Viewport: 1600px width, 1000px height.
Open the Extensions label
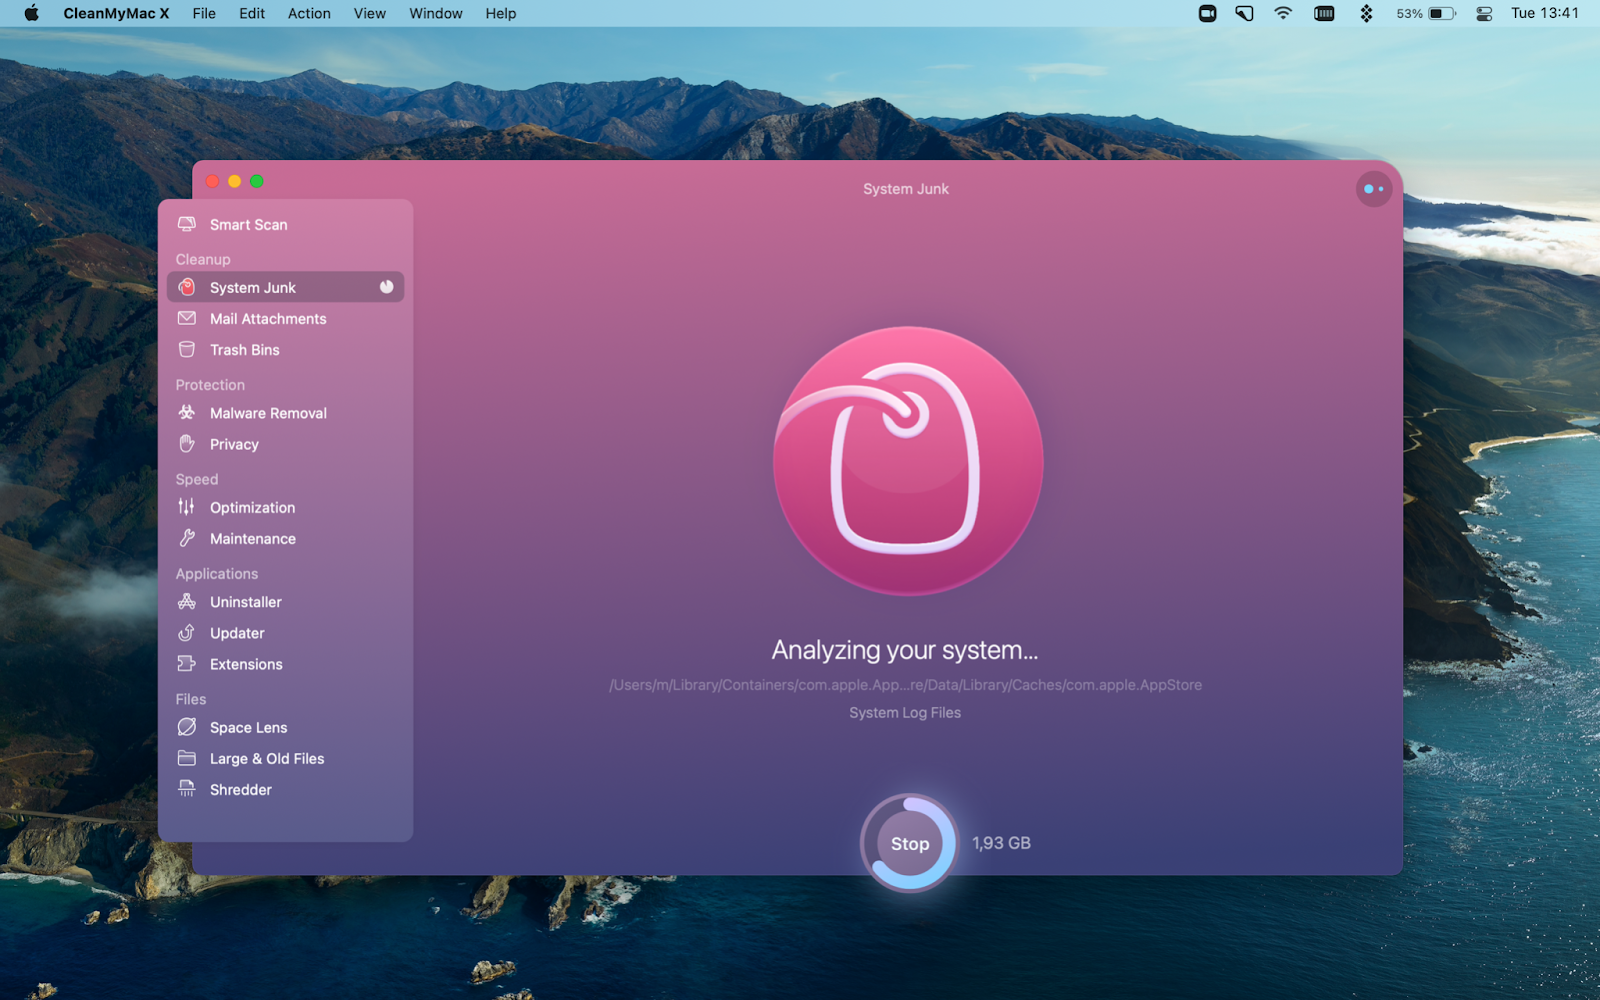(x=246, y=664)
